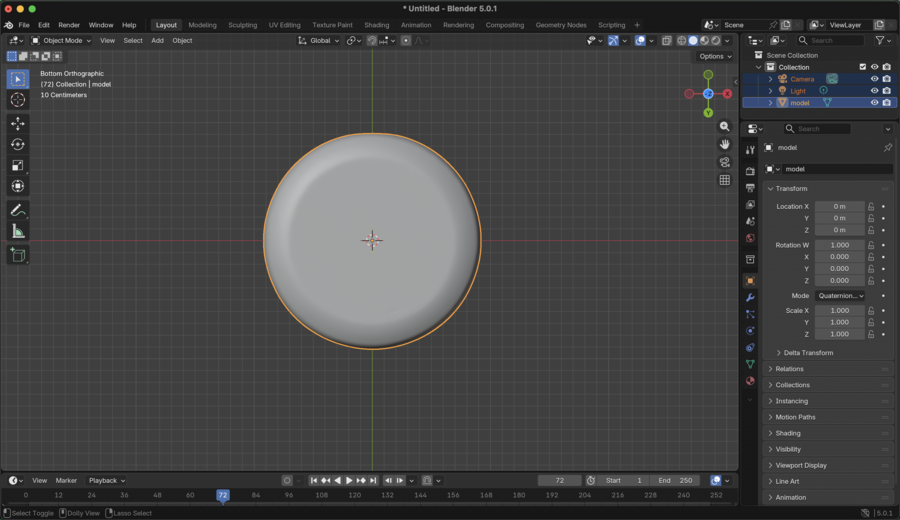Activate the Annotate tool
900x520 pixels.
click(x=18, y=210)
